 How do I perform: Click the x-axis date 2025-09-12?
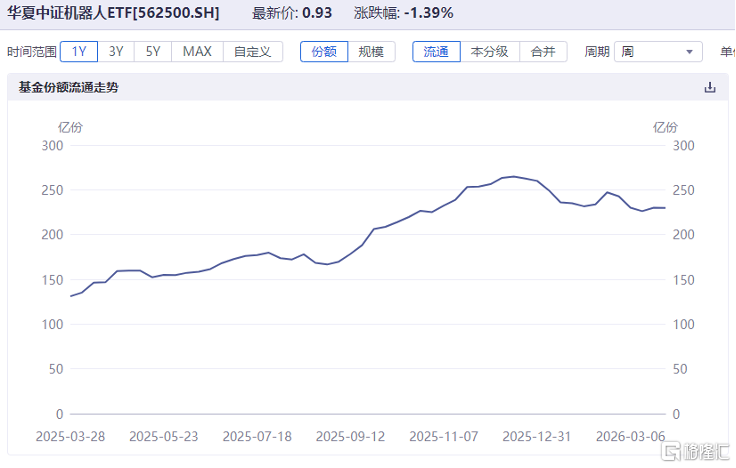click(x=351, y=437)
